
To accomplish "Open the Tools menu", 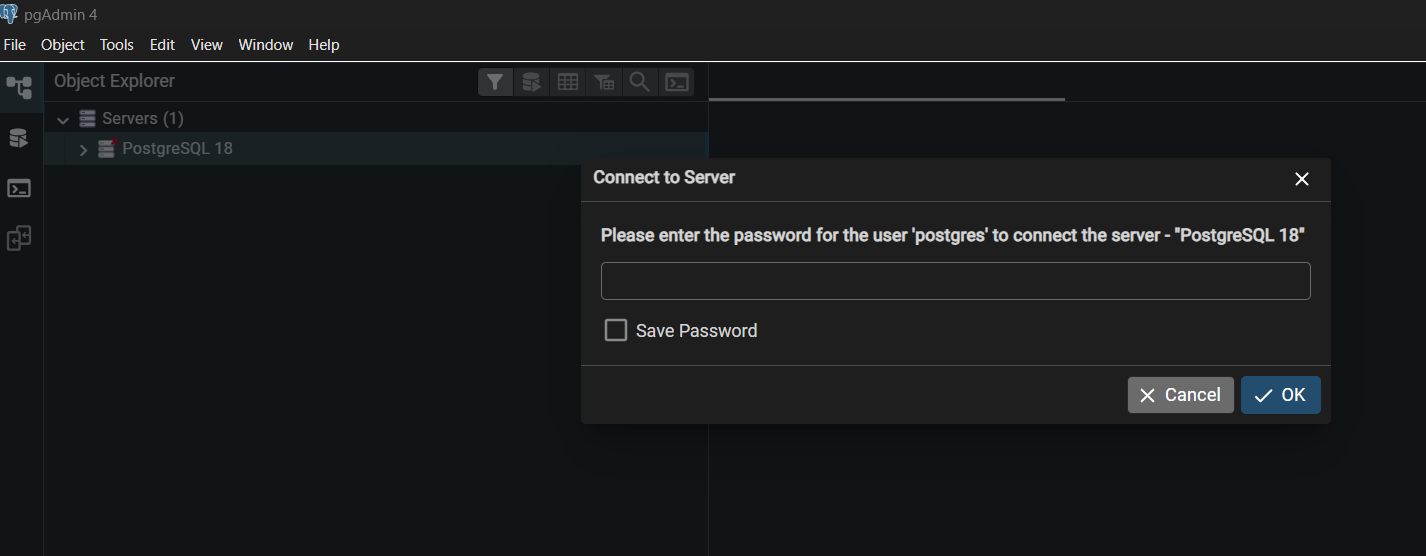I will (117, 45).
